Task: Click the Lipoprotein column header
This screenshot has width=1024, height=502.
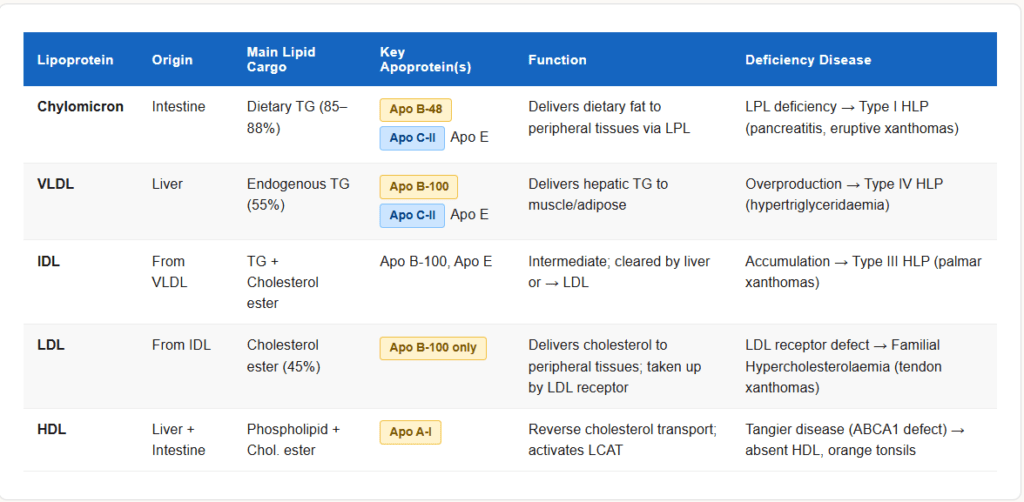Action: [x=75, y=60]
